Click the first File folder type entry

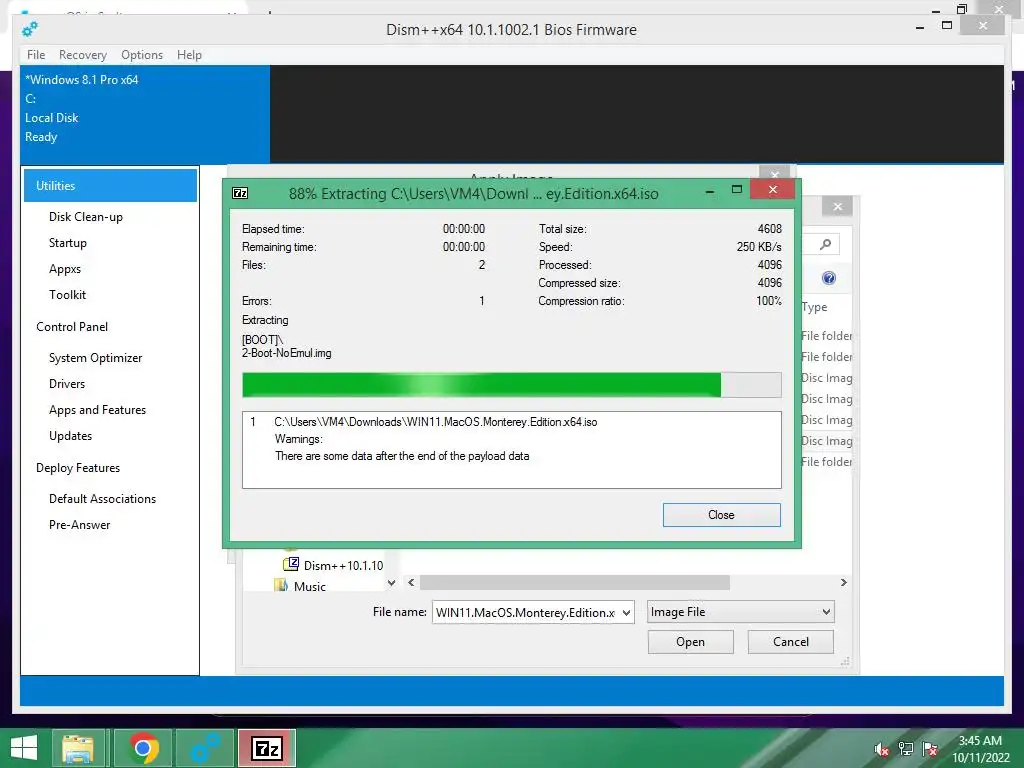[x=827, y=336]
